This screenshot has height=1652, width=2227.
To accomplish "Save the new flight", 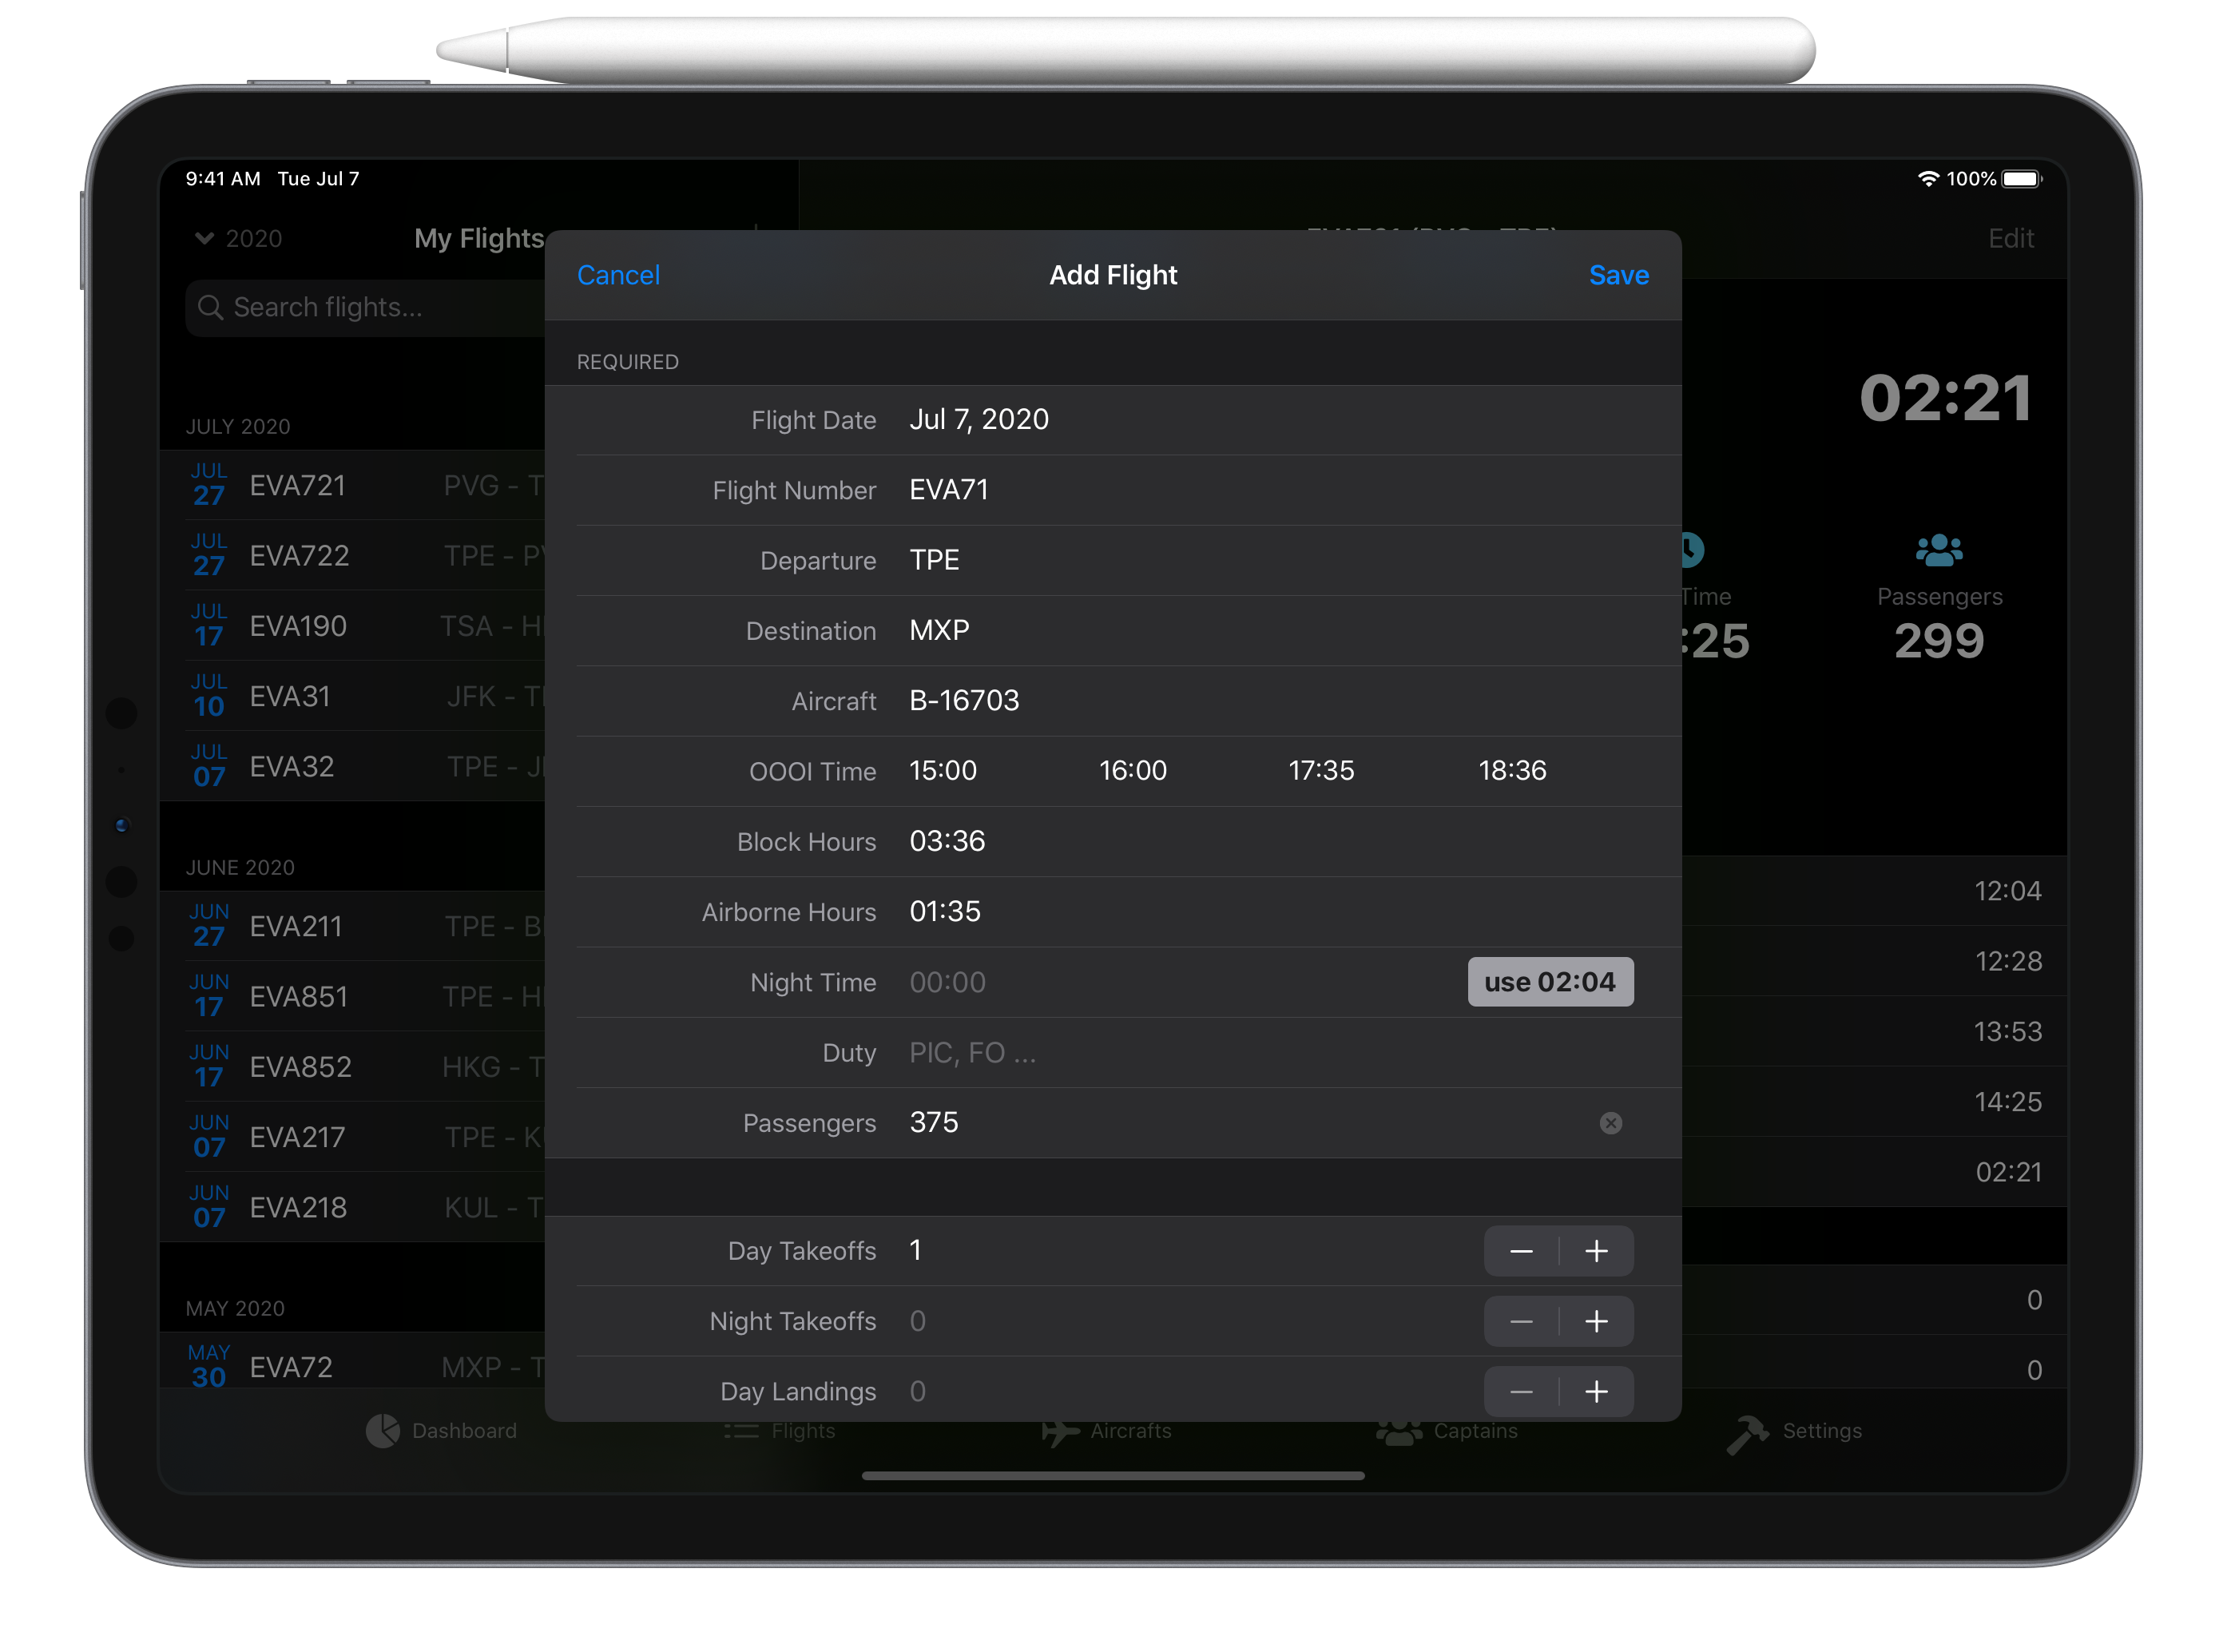I will 1618,275.
